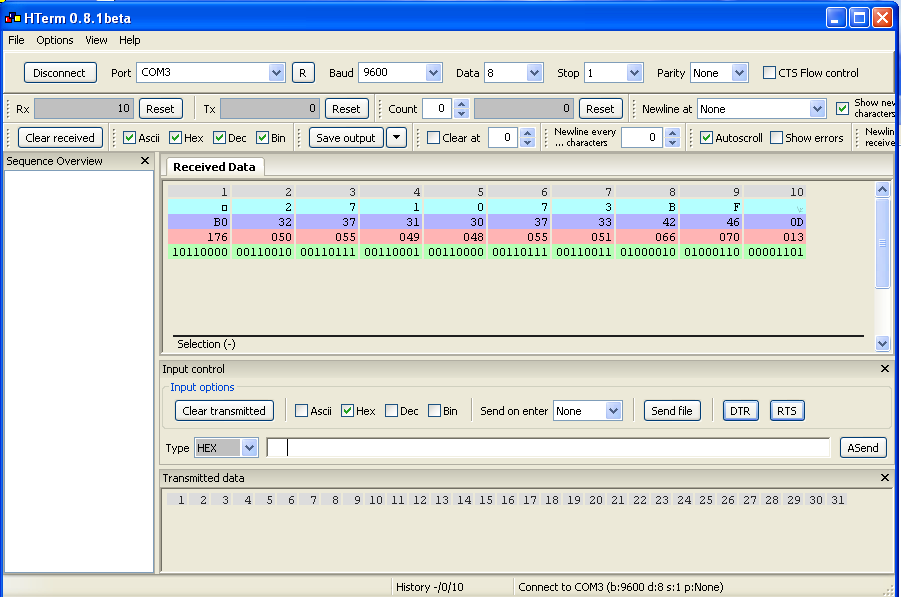The width and height of the screenshot is (901, 597).
Task: Click the HTerm application icon in title bar
Action: 12,18
